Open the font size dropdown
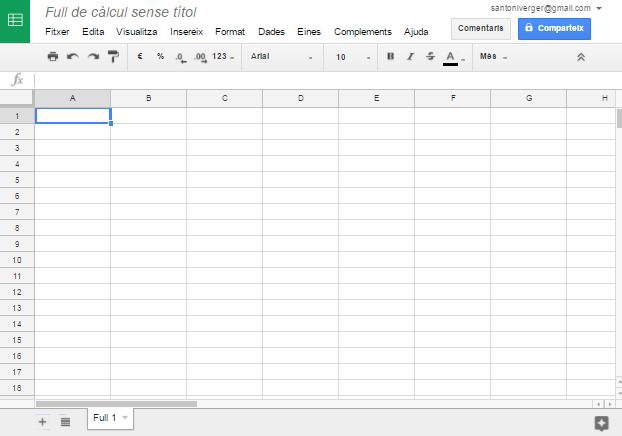This screenshot has height=436, width=622. pos(353,57)
